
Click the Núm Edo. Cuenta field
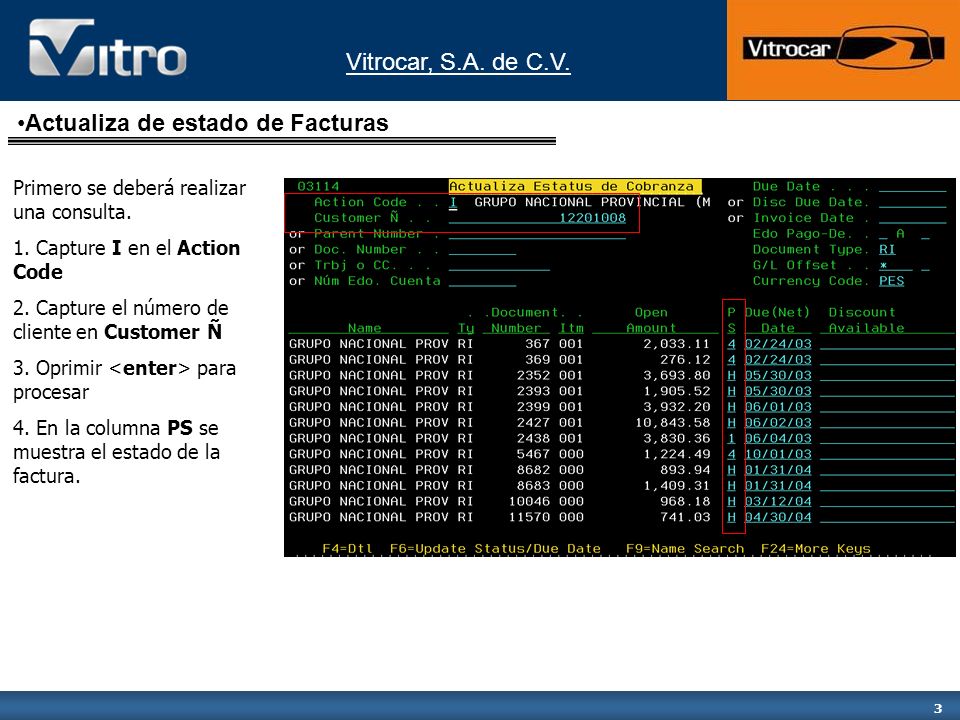482,281
